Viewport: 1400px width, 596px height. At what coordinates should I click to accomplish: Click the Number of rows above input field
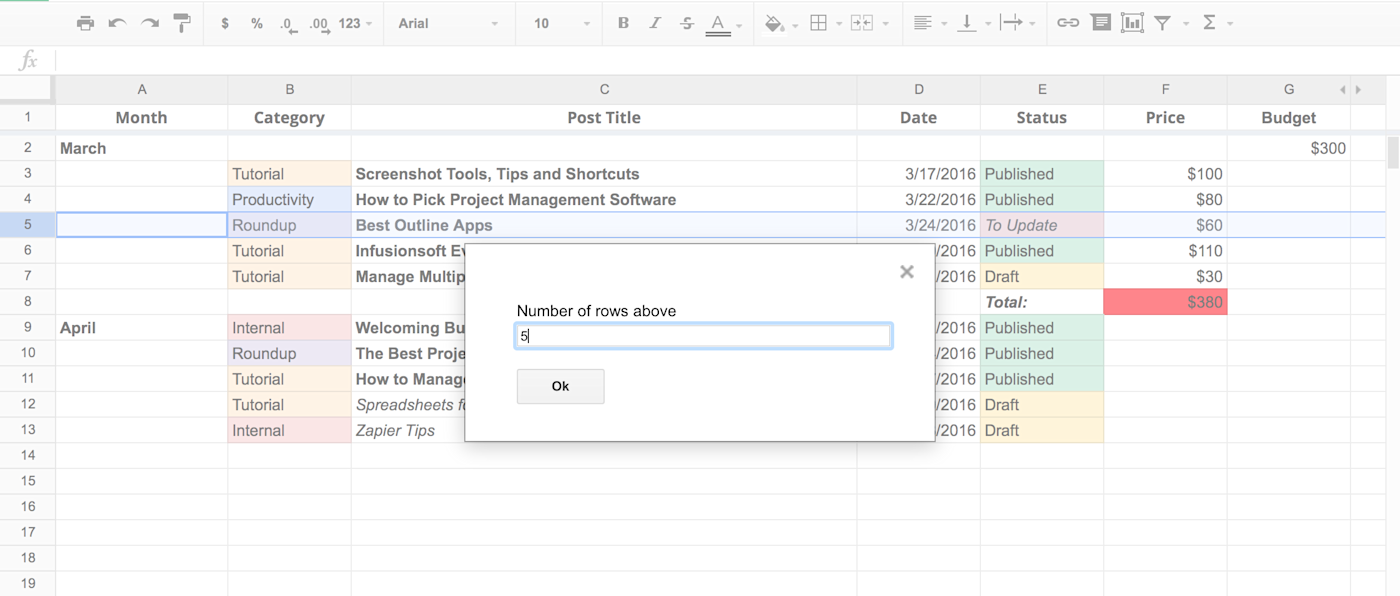point(702,335)
